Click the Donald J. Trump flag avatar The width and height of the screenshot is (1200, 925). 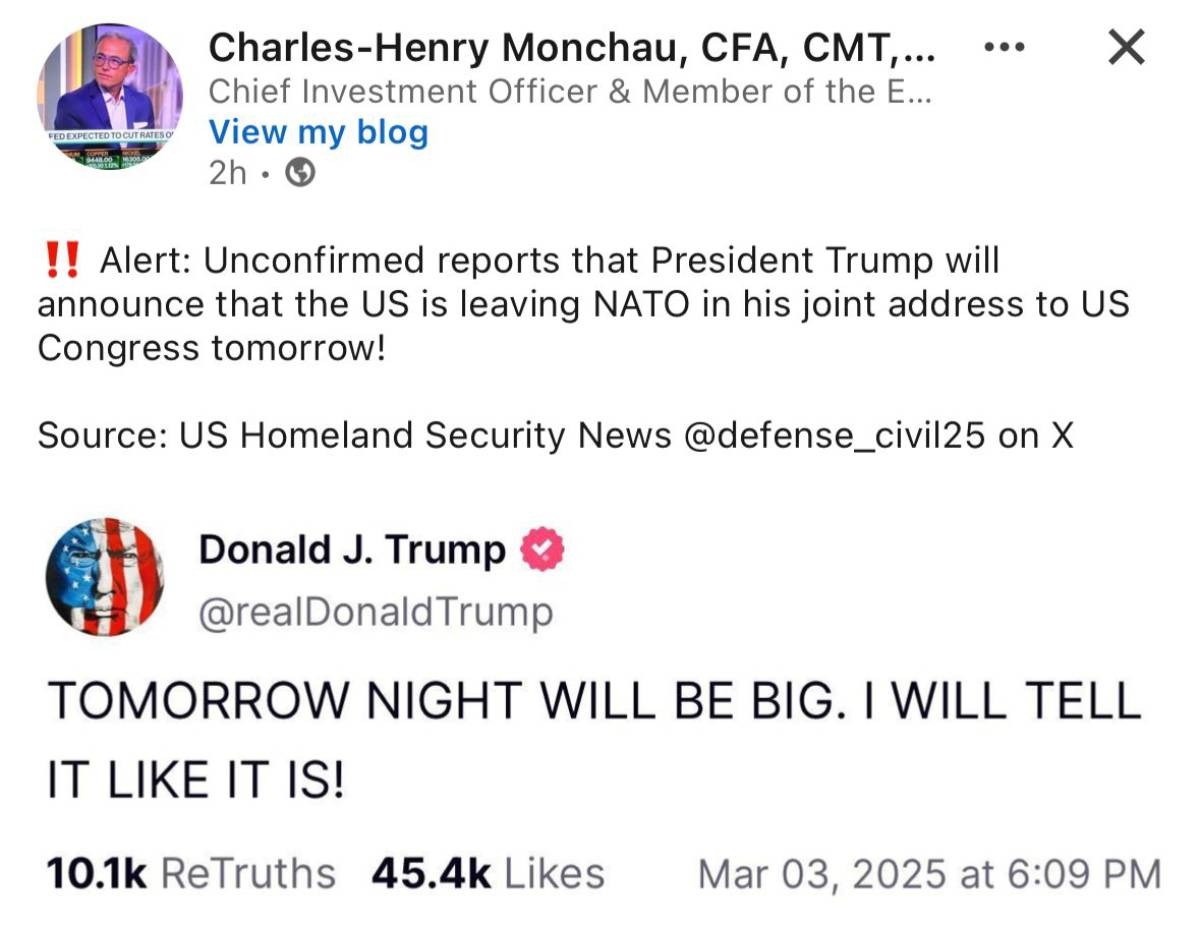coord(105,577)
